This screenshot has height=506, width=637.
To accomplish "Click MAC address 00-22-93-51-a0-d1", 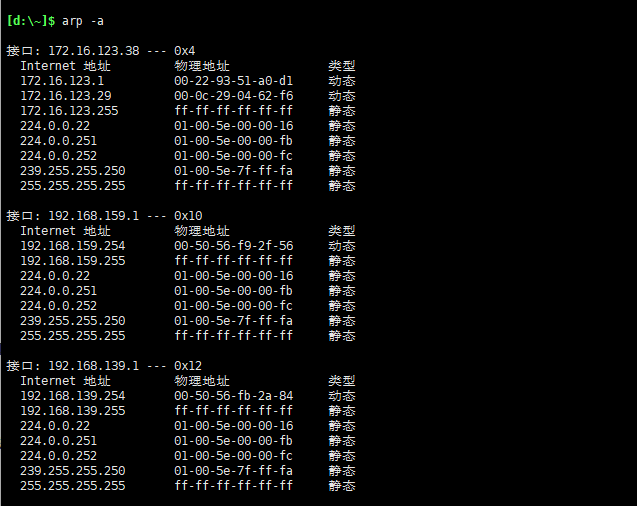I will tap(233, 80).
